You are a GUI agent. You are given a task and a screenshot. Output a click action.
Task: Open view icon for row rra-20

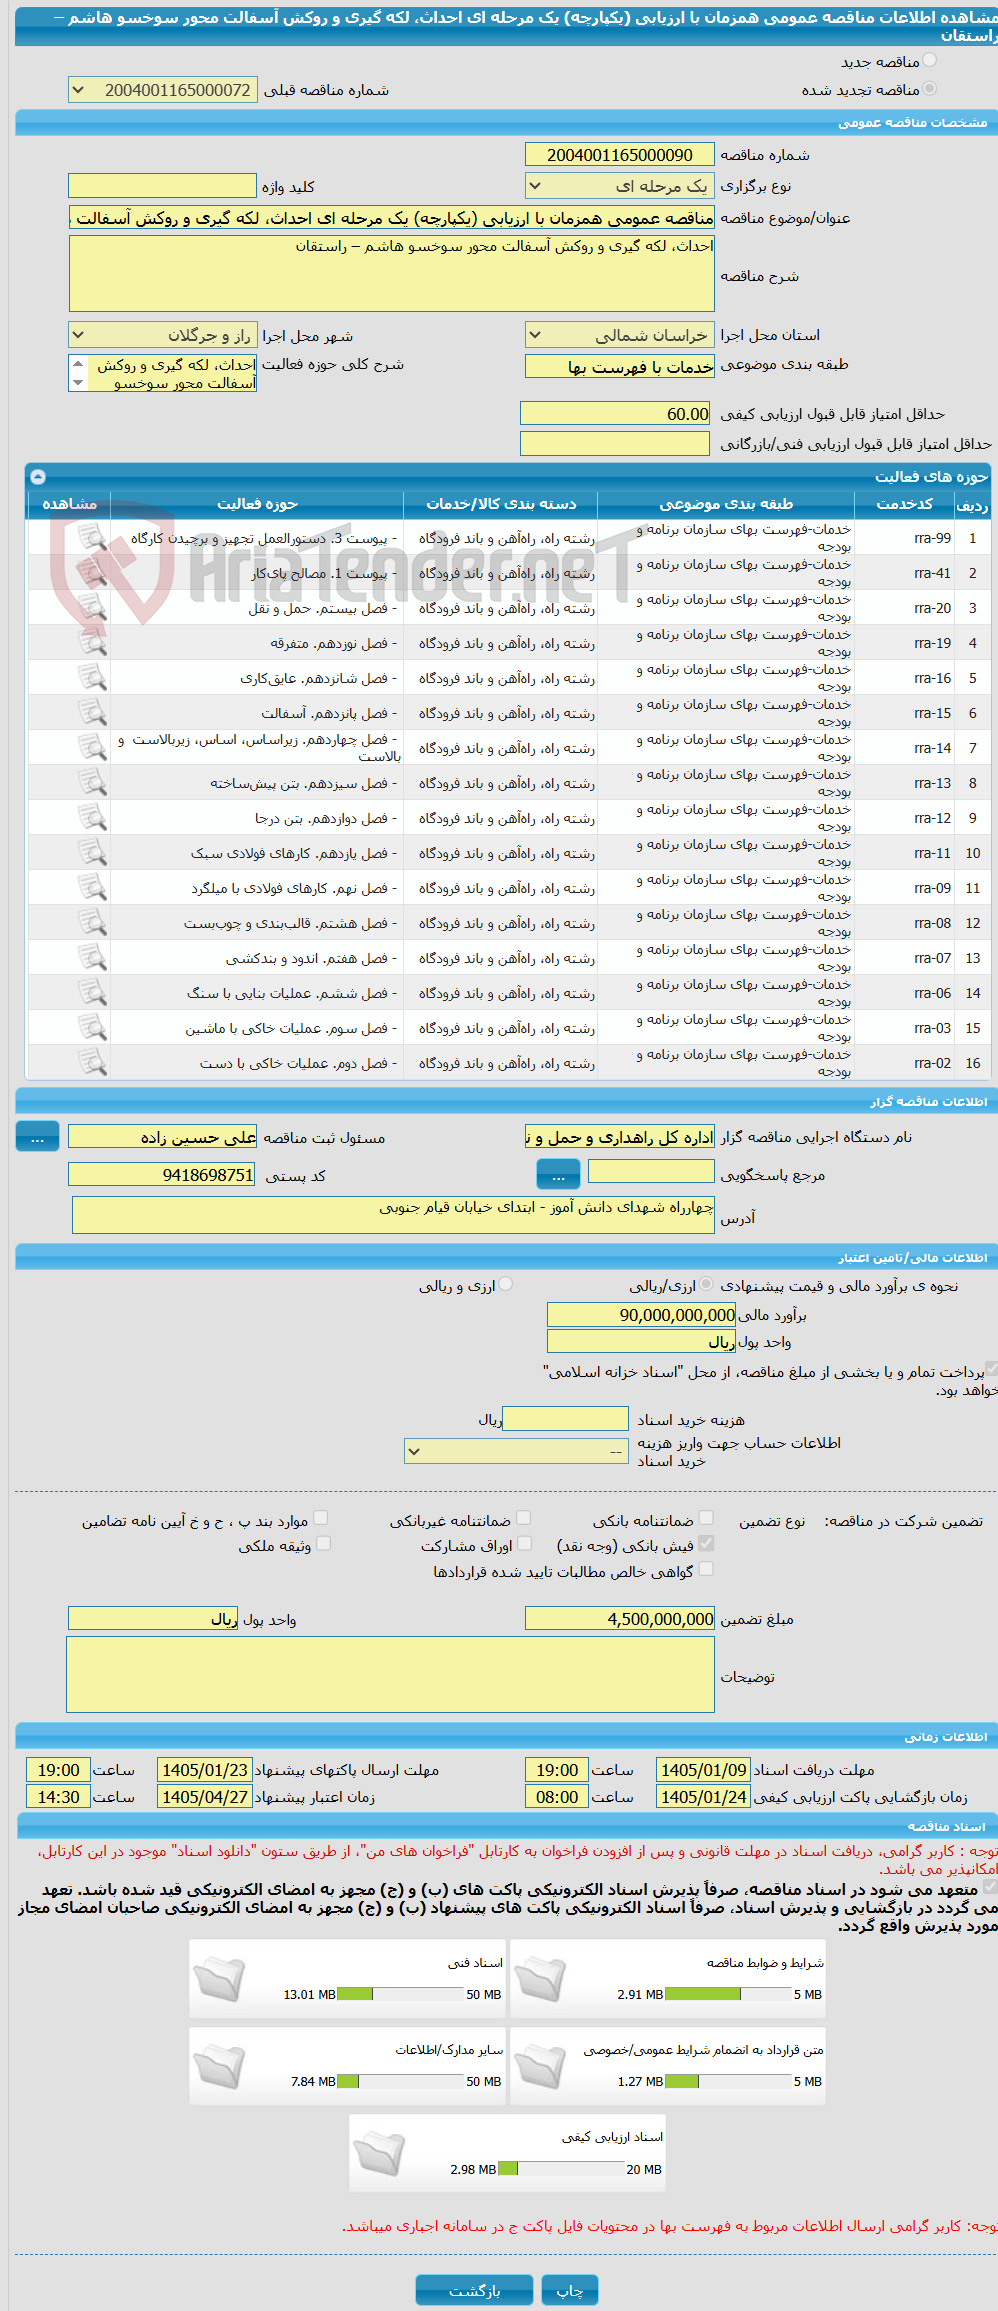coord(92,608)
